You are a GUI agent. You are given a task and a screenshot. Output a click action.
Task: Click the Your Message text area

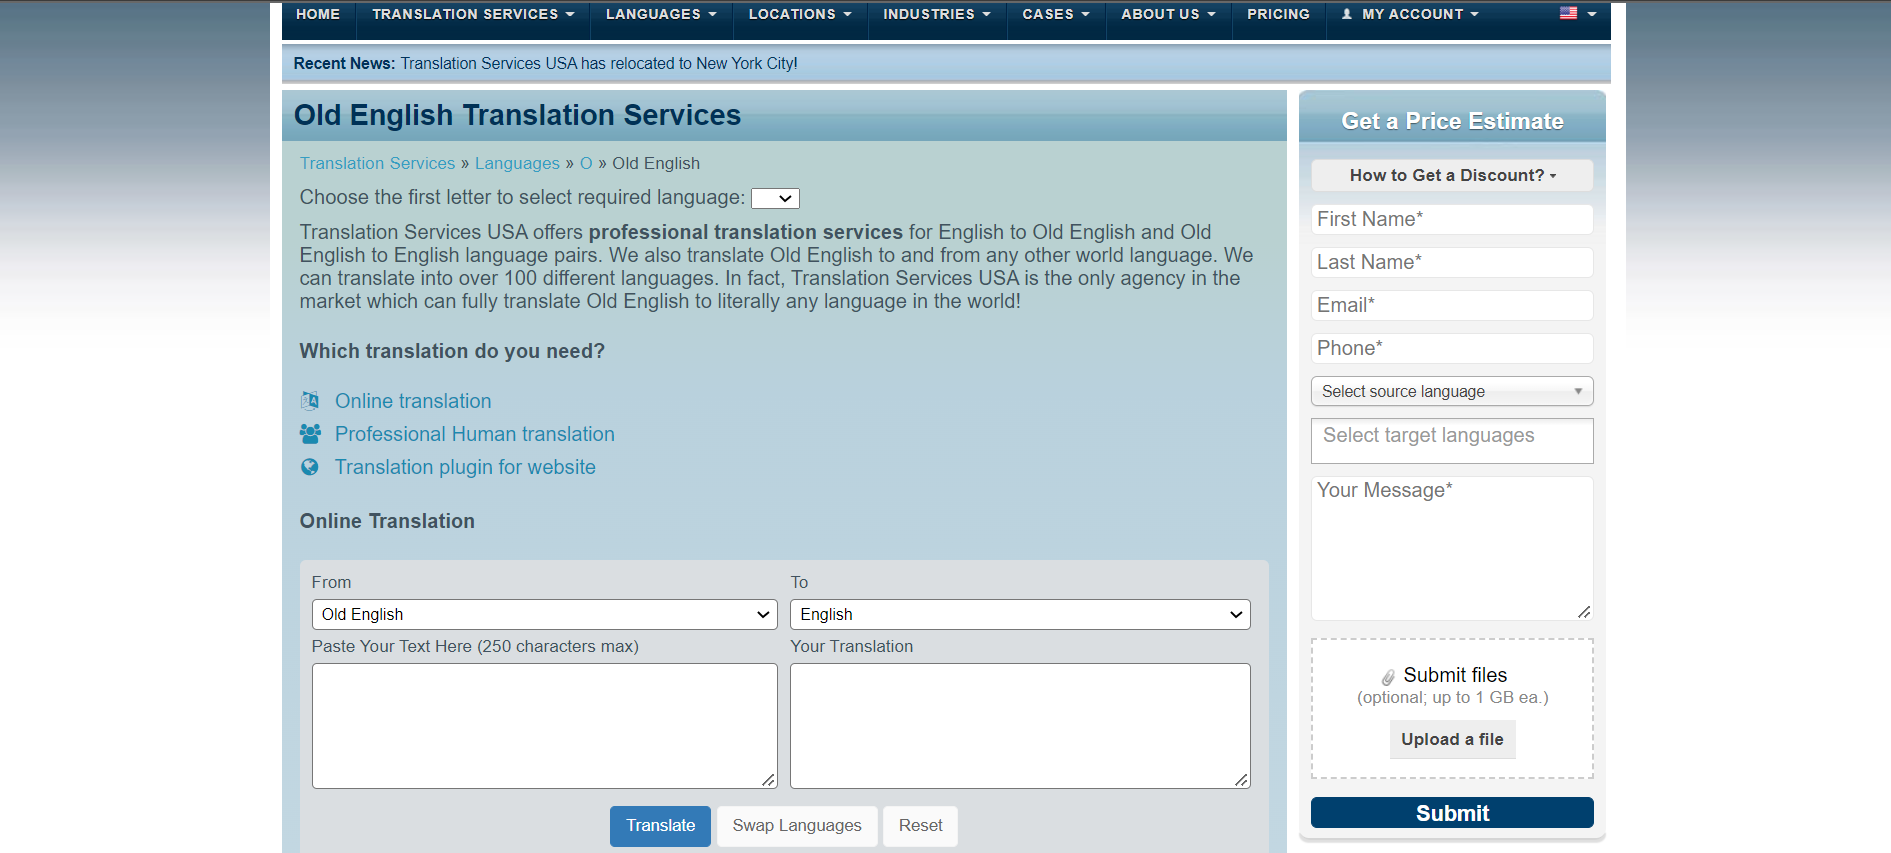click(1452, 548)
